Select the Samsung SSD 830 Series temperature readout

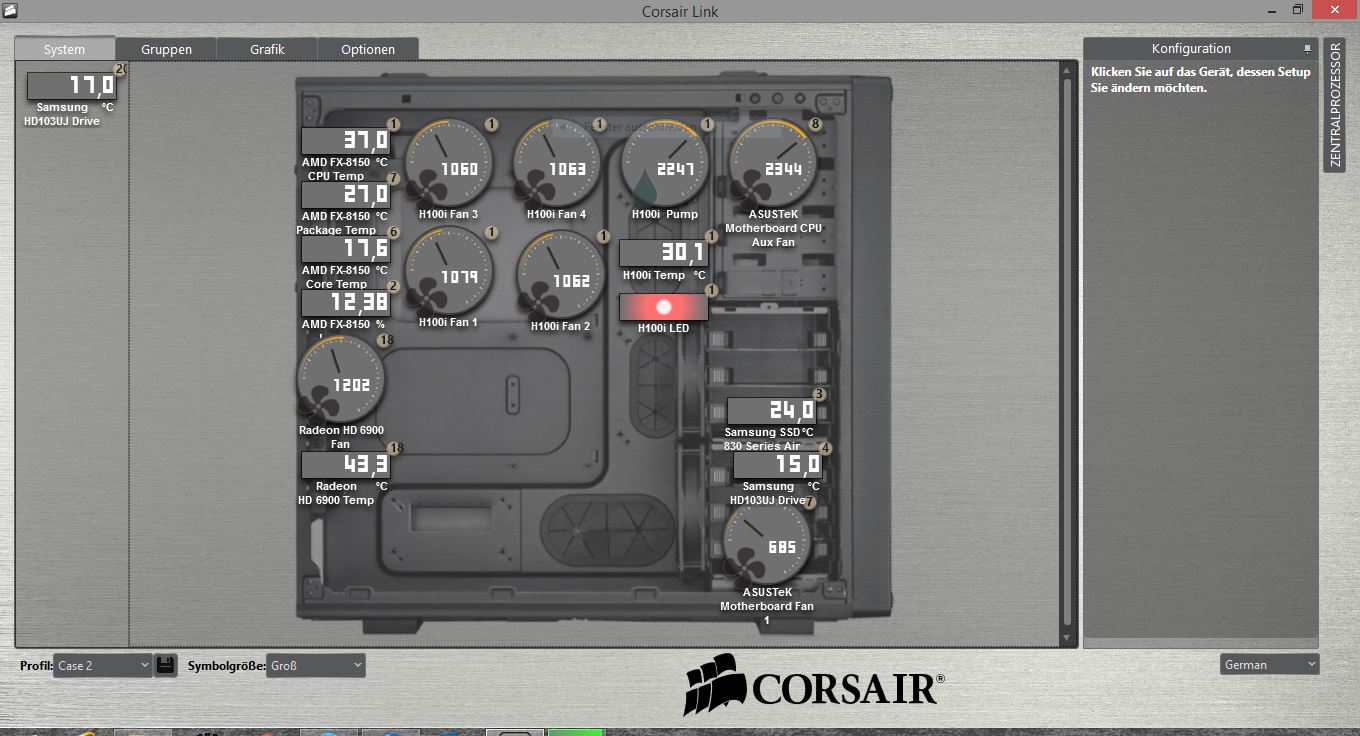772,411
